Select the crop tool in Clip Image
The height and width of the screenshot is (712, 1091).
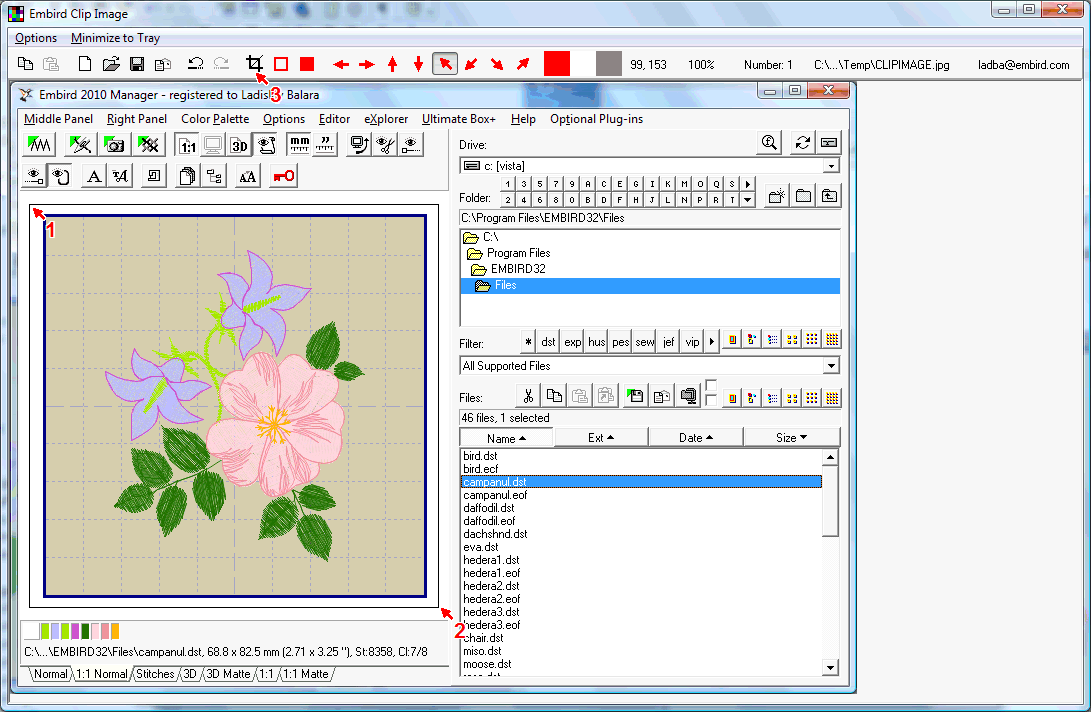255,64
